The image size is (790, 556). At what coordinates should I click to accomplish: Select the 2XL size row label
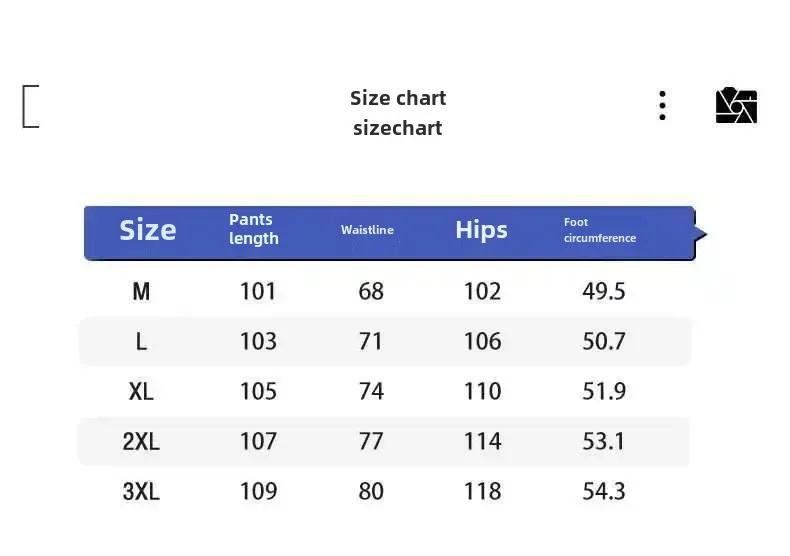point(141,442)
